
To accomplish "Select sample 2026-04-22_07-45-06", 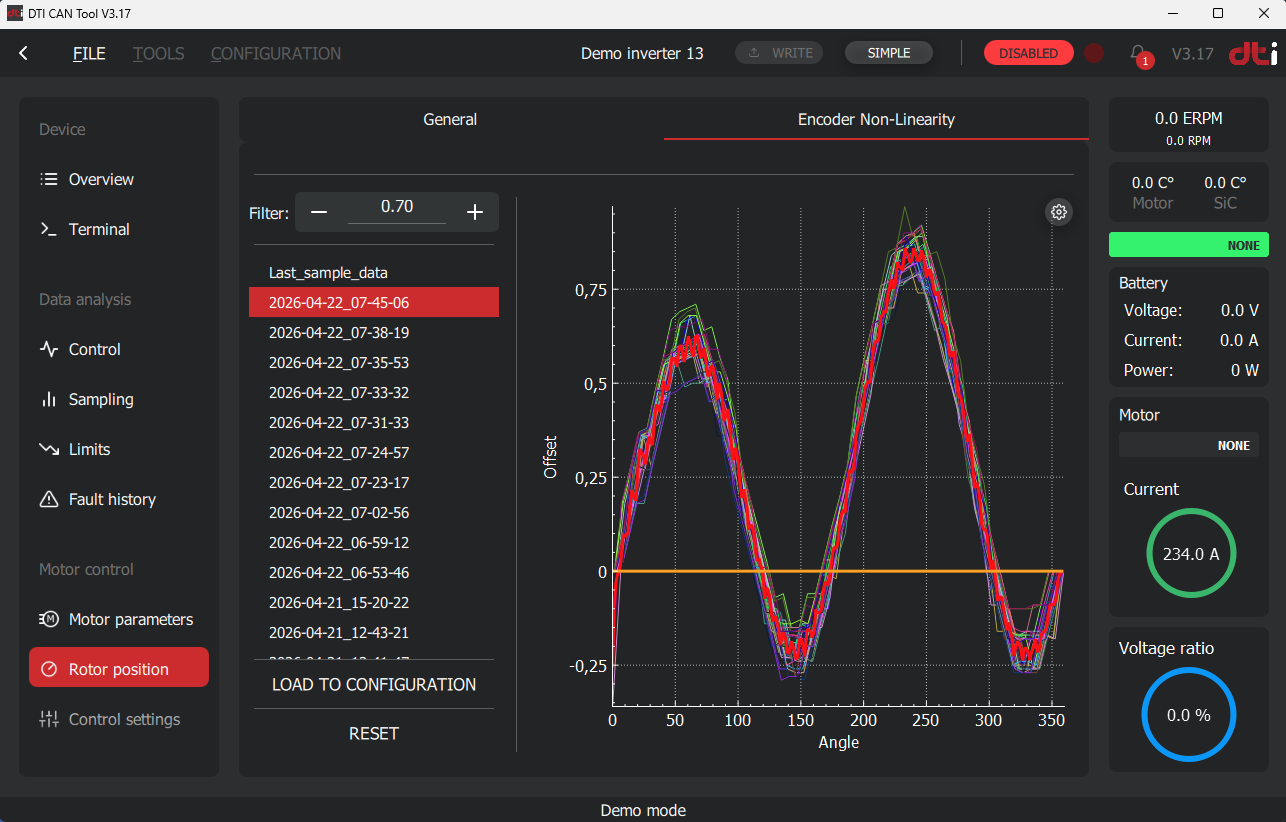I will [374, 302].
